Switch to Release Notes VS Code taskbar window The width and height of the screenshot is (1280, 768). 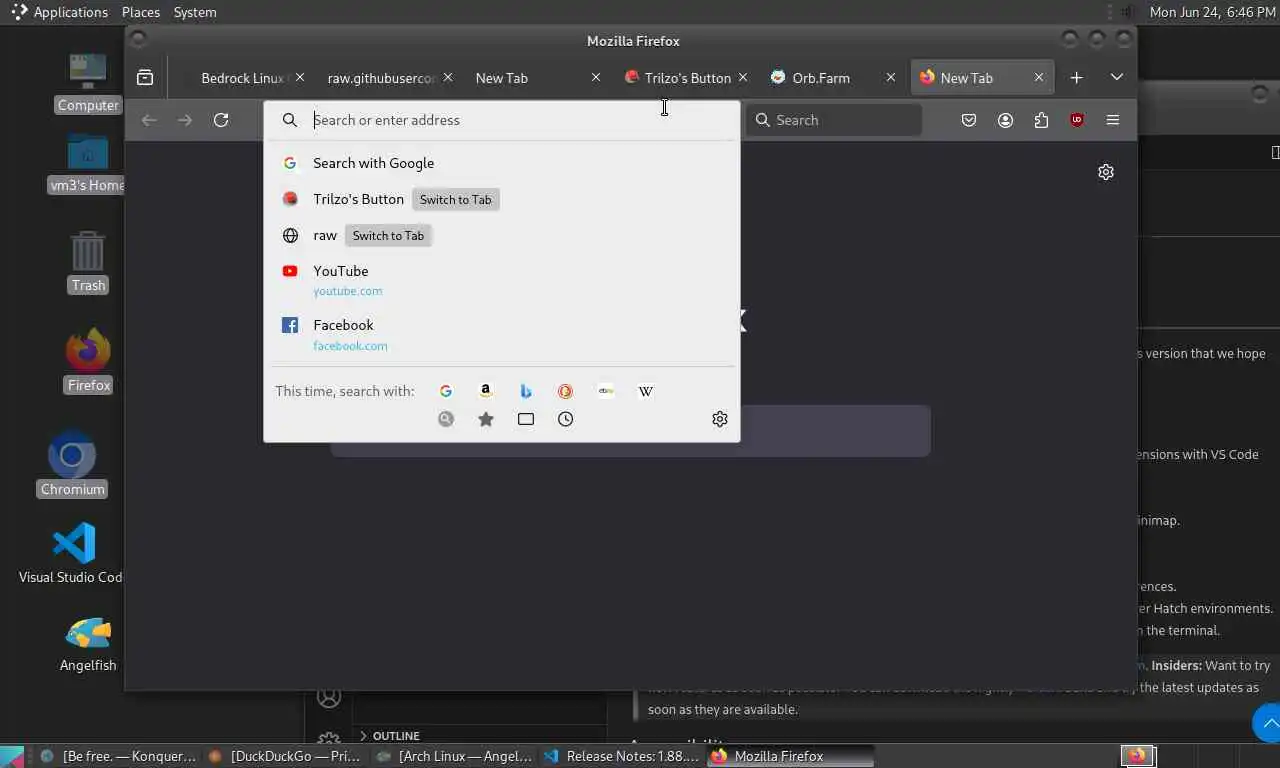pyautogui.click(x=622, y=756)
